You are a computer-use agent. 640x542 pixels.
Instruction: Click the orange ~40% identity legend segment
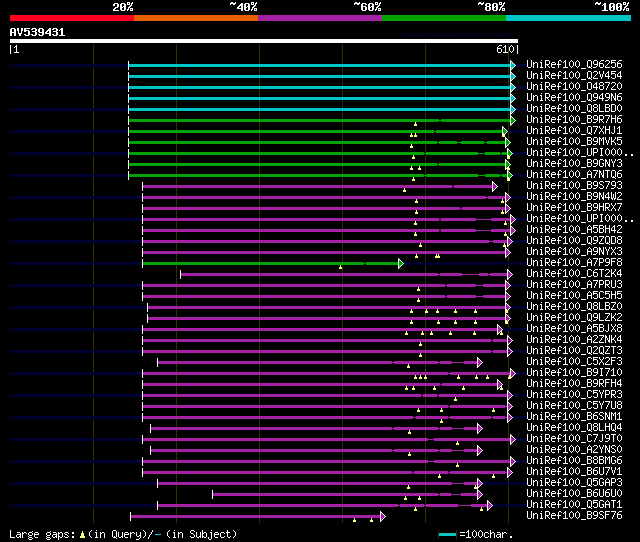(x=196, y=18)
